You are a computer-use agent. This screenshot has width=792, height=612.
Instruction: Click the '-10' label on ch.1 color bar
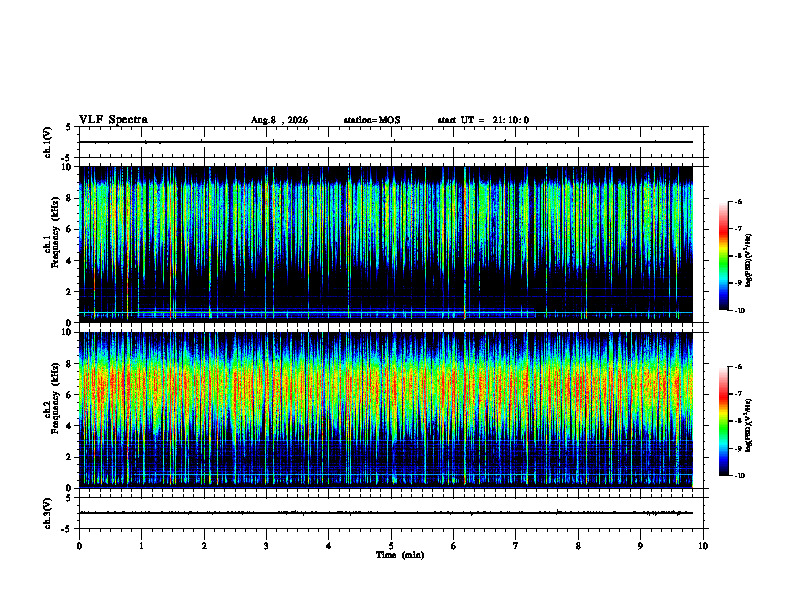tap(739, 311)
